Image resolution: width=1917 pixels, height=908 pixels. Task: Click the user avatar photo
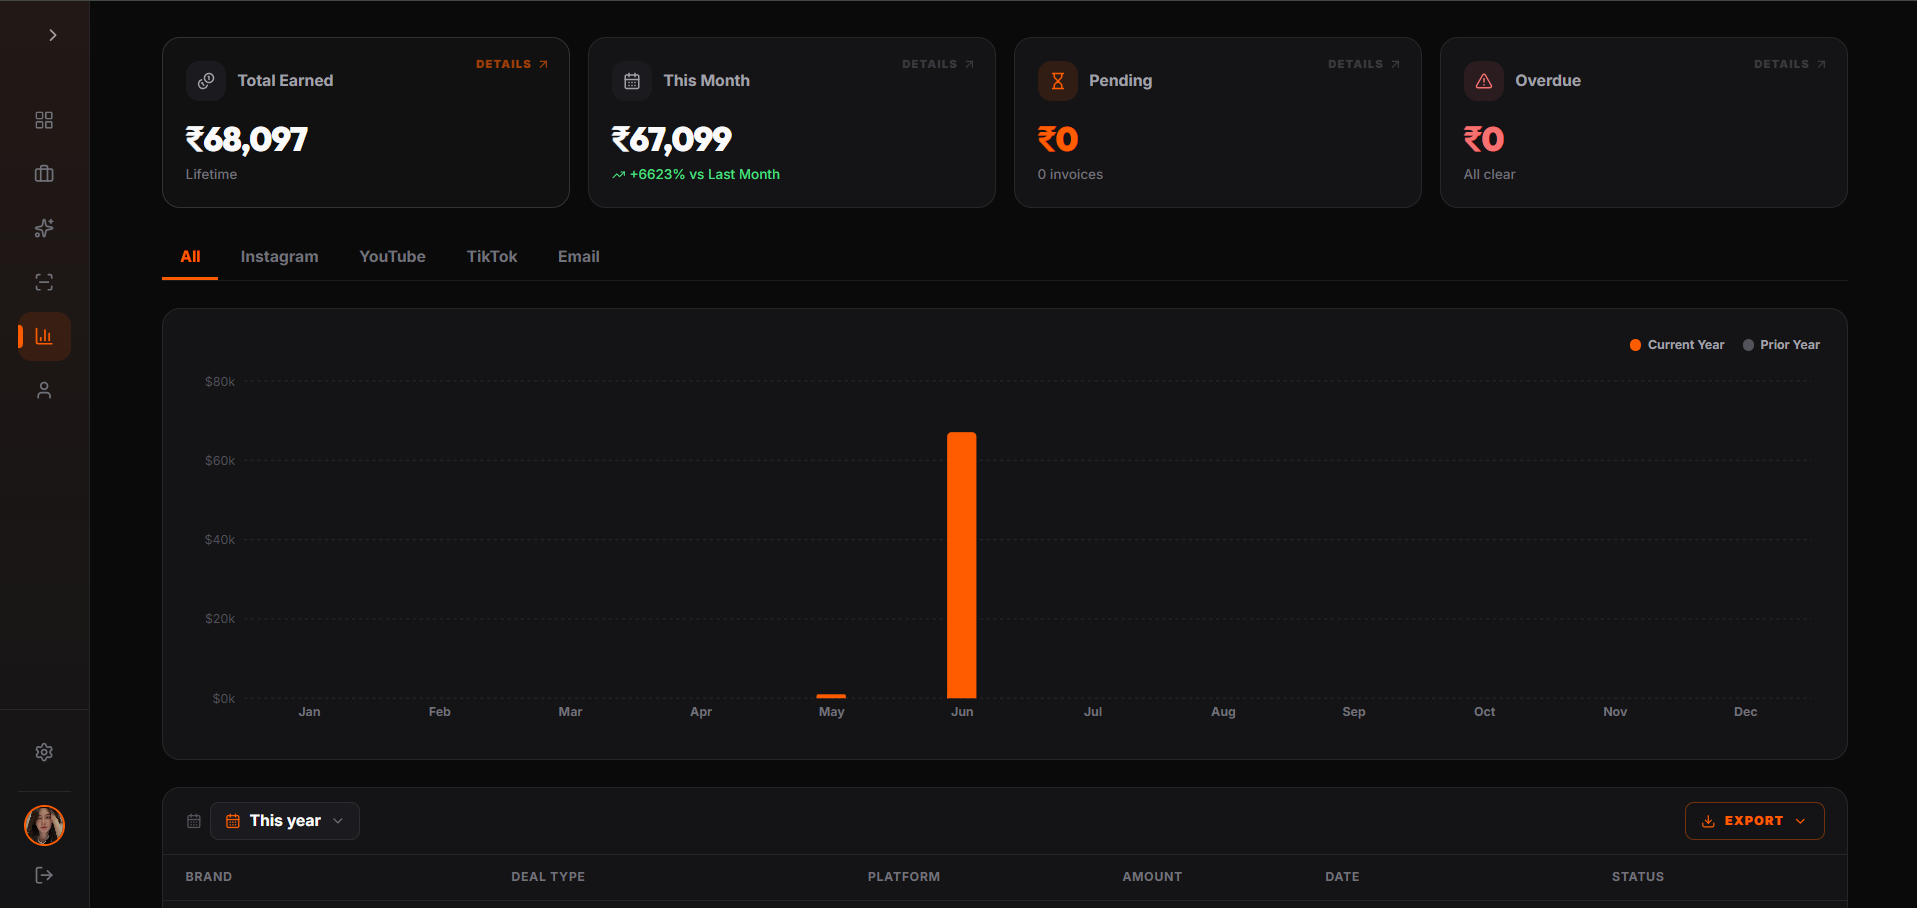coord(44,825)
